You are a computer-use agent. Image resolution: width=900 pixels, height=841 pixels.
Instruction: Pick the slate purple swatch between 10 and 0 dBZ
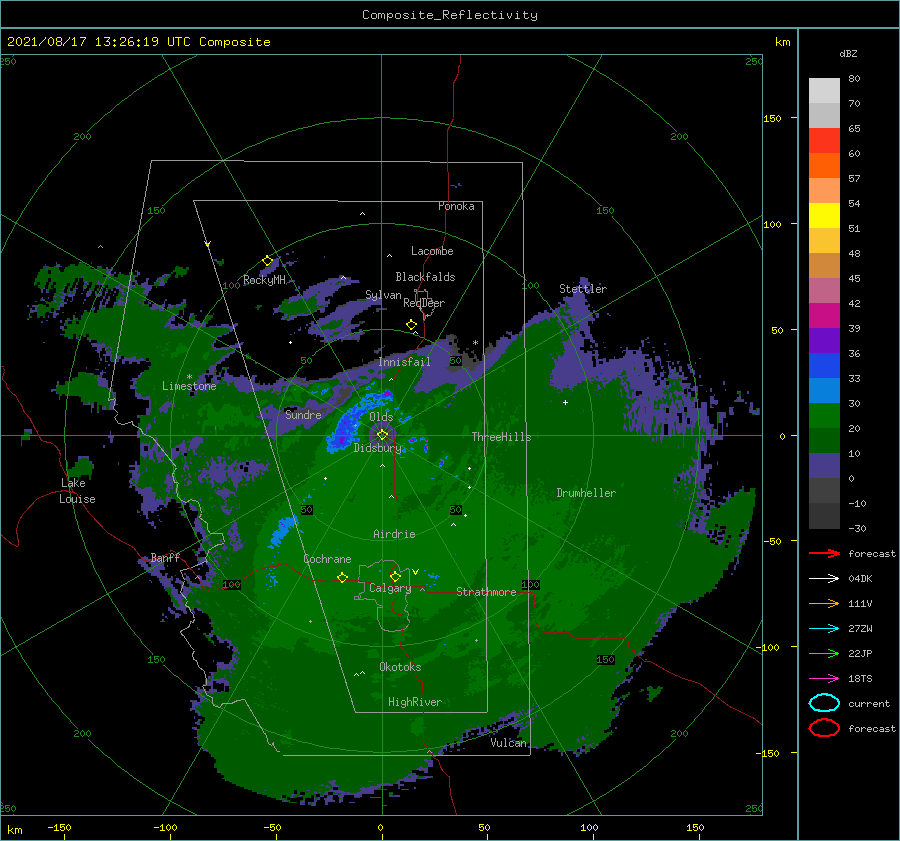[x=824, y=466]
